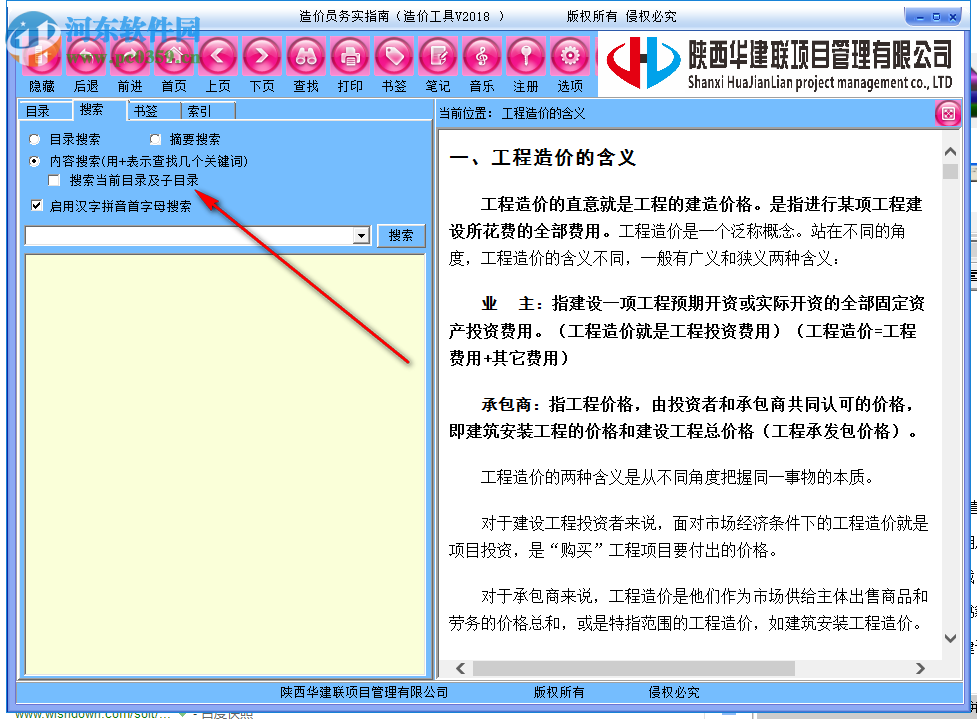Open the 笔记 (Notes) tool
Viewport: 977px width, 719px height.
pyautogui.click(x=437, y=55)
